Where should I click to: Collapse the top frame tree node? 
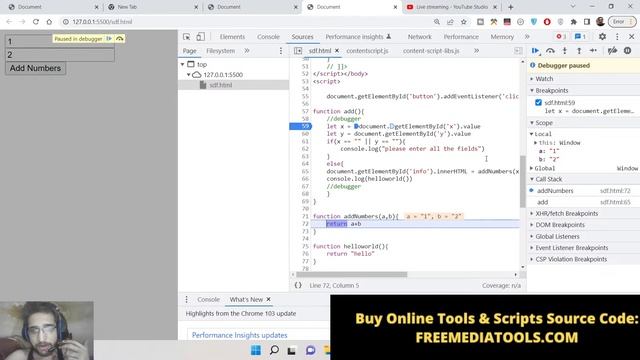[182, 64]
